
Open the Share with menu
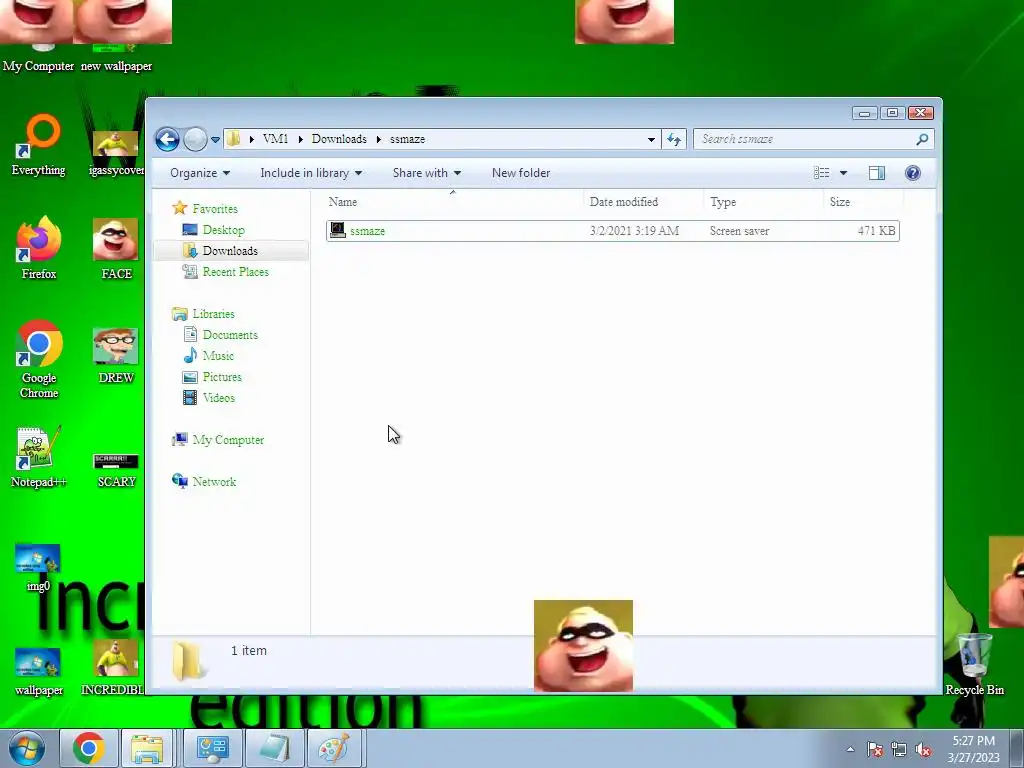click(426, 173)
